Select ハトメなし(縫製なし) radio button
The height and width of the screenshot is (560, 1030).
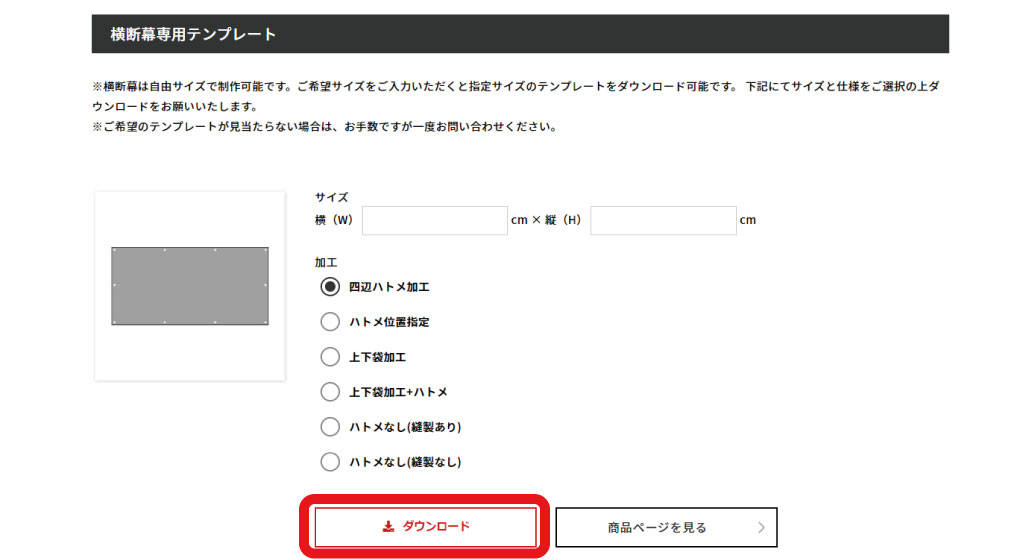click(330, 462)
